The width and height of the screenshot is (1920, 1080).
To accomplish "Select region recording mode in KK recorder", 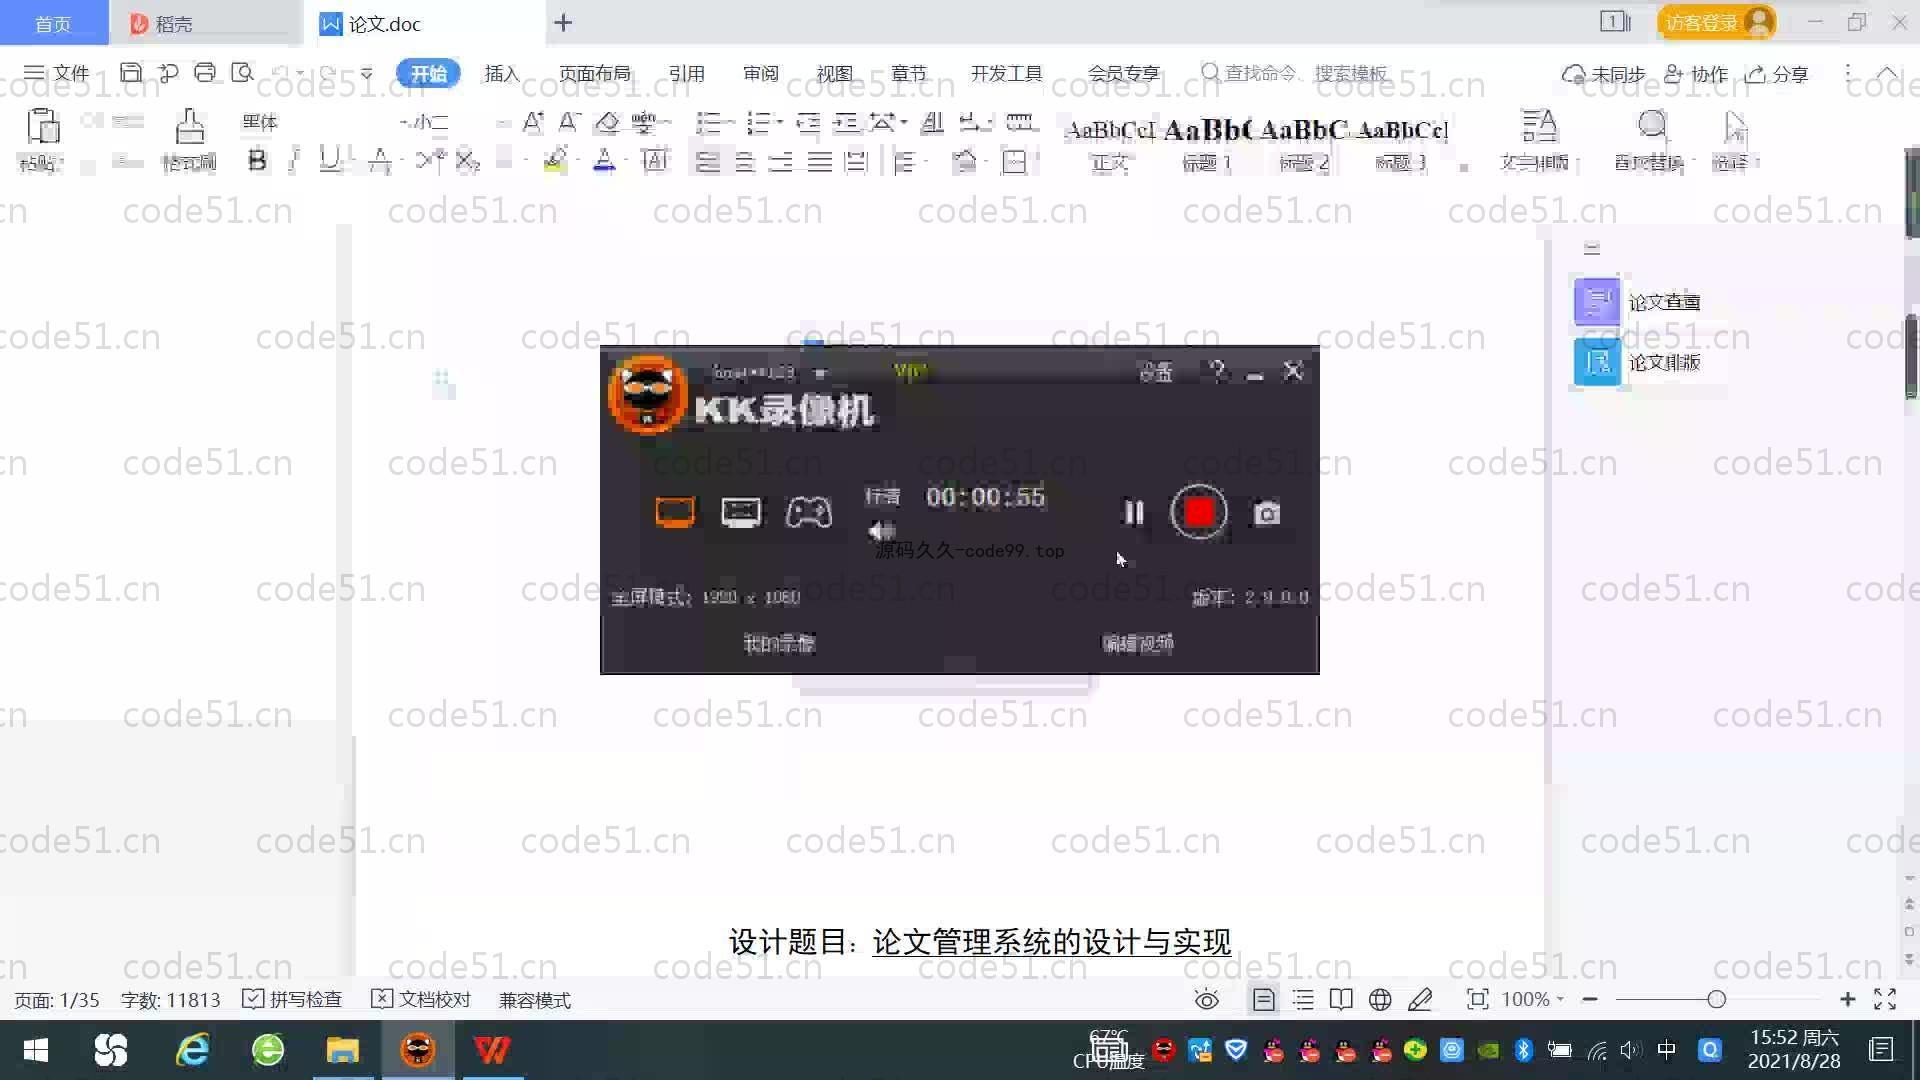I will (741, 512).
